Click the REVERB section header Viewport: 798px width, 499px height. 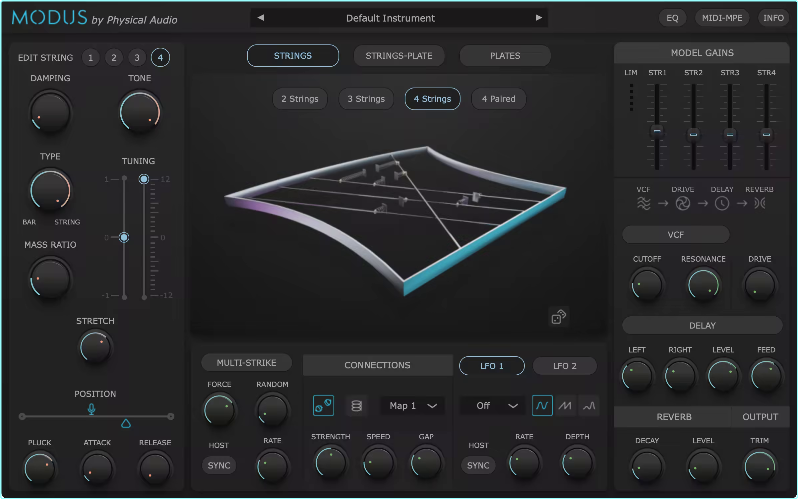tap(674, 417)
